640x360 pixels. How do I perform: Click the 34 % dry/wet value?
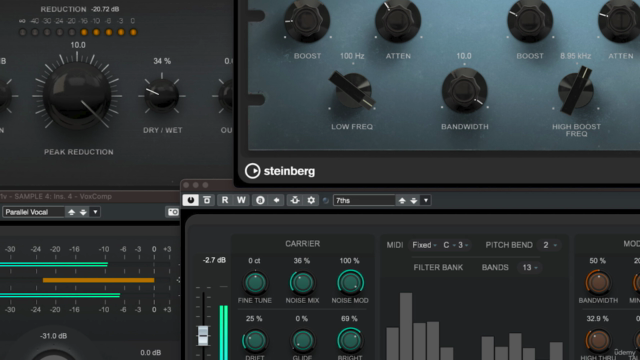162,61
